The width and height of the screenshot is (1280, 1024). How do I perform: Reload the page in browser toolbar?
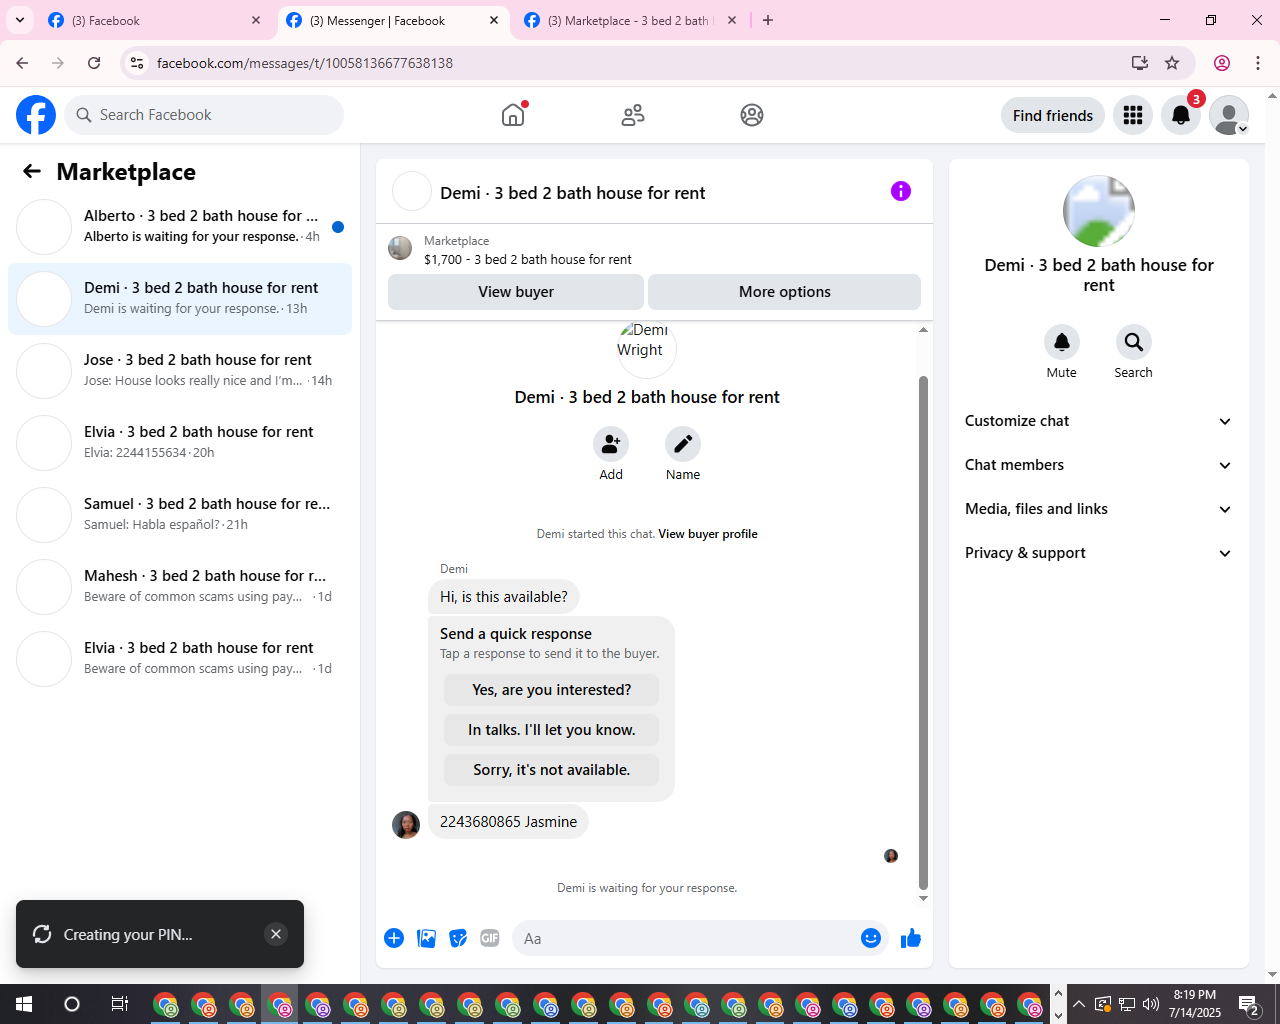(x=94, y=63)
